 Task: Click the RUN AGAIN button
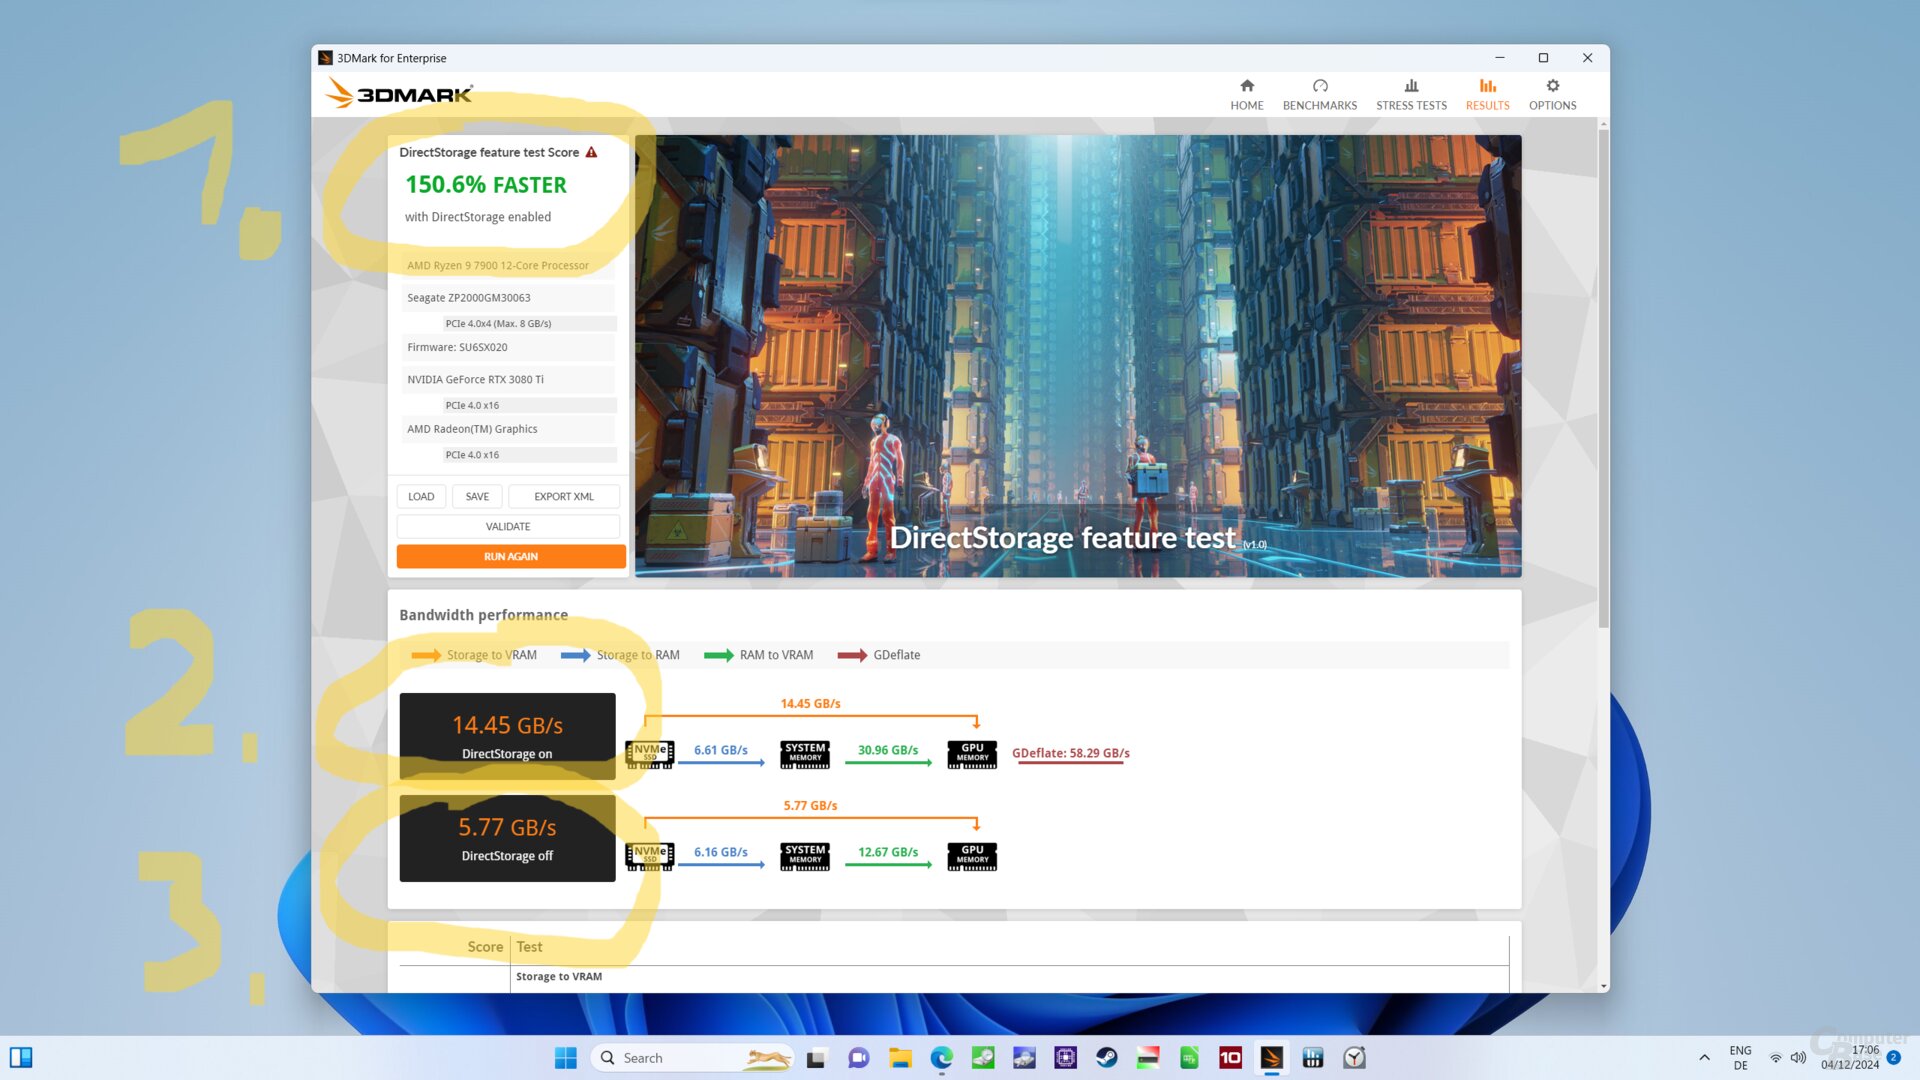pyautogui.click(x=511, y=556)
